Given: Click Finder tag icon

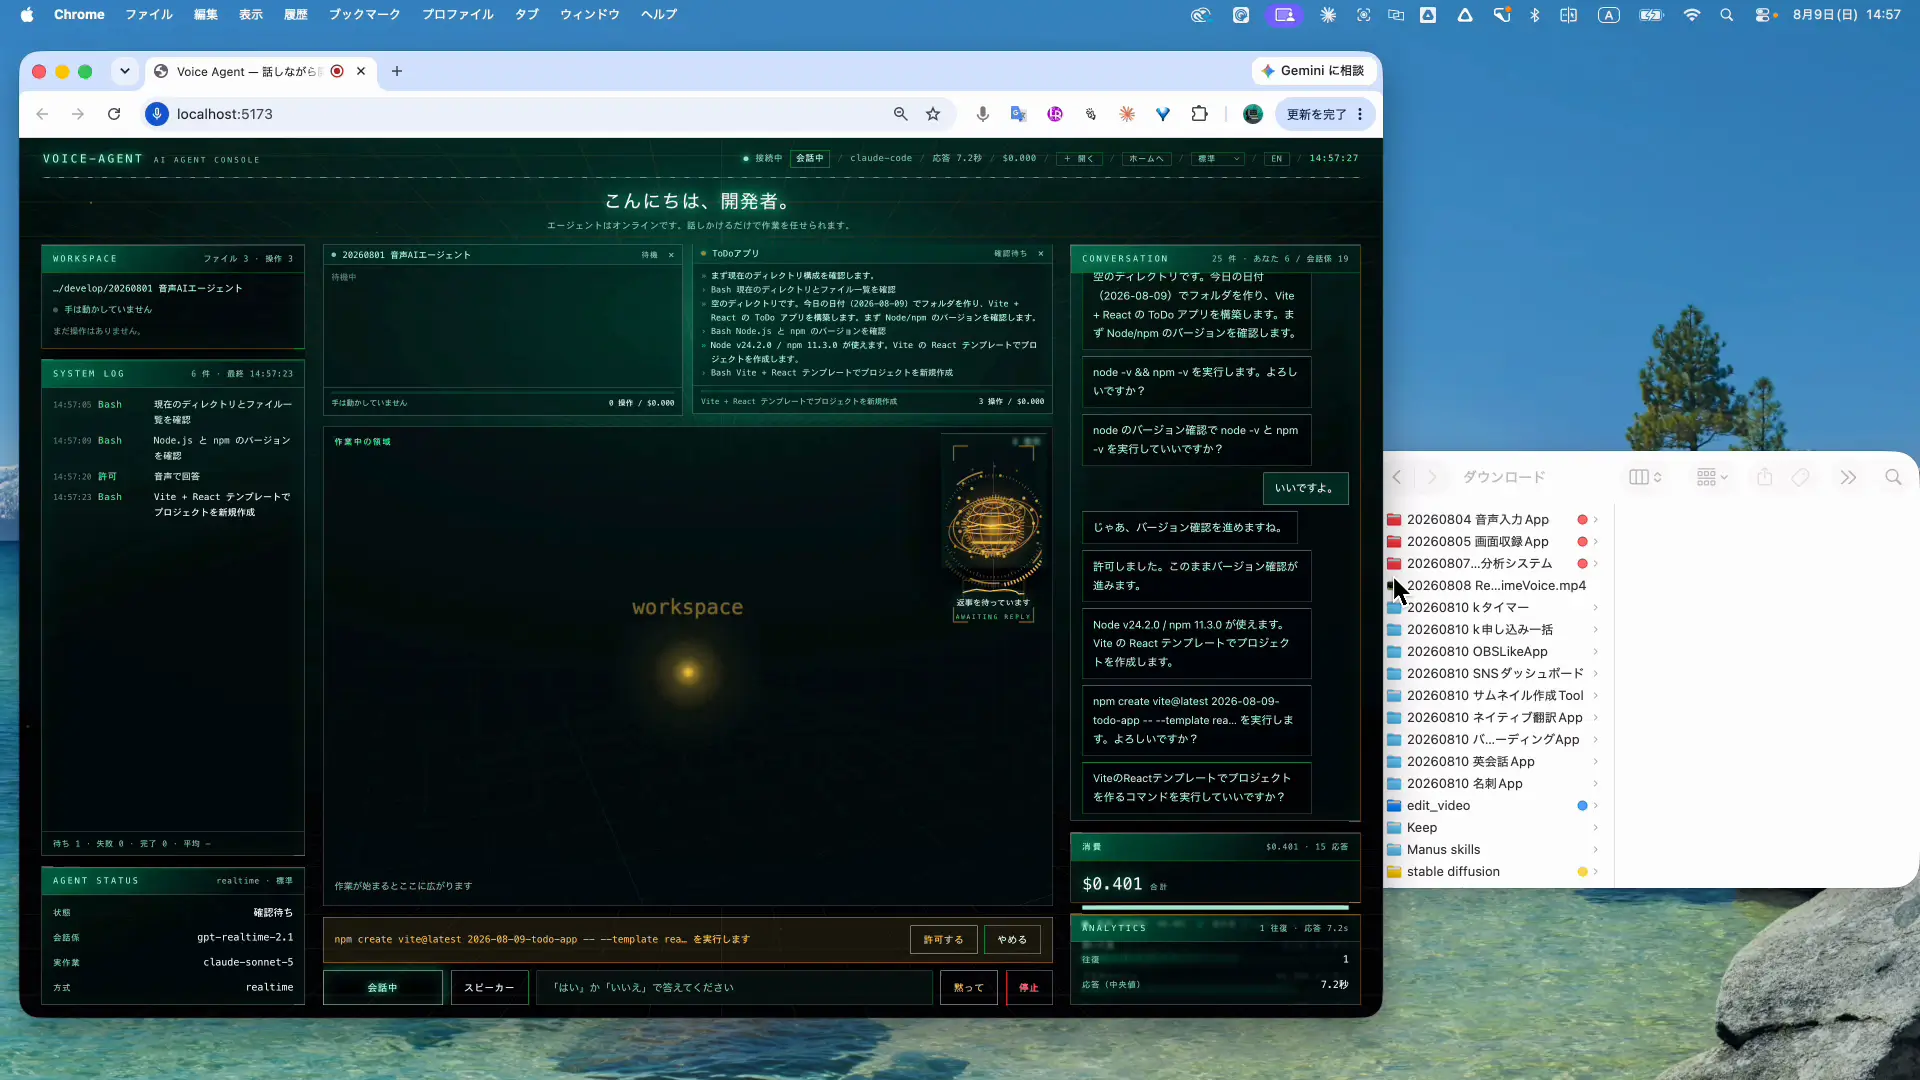Looking at the screenshot, I should pos(1800,477).
